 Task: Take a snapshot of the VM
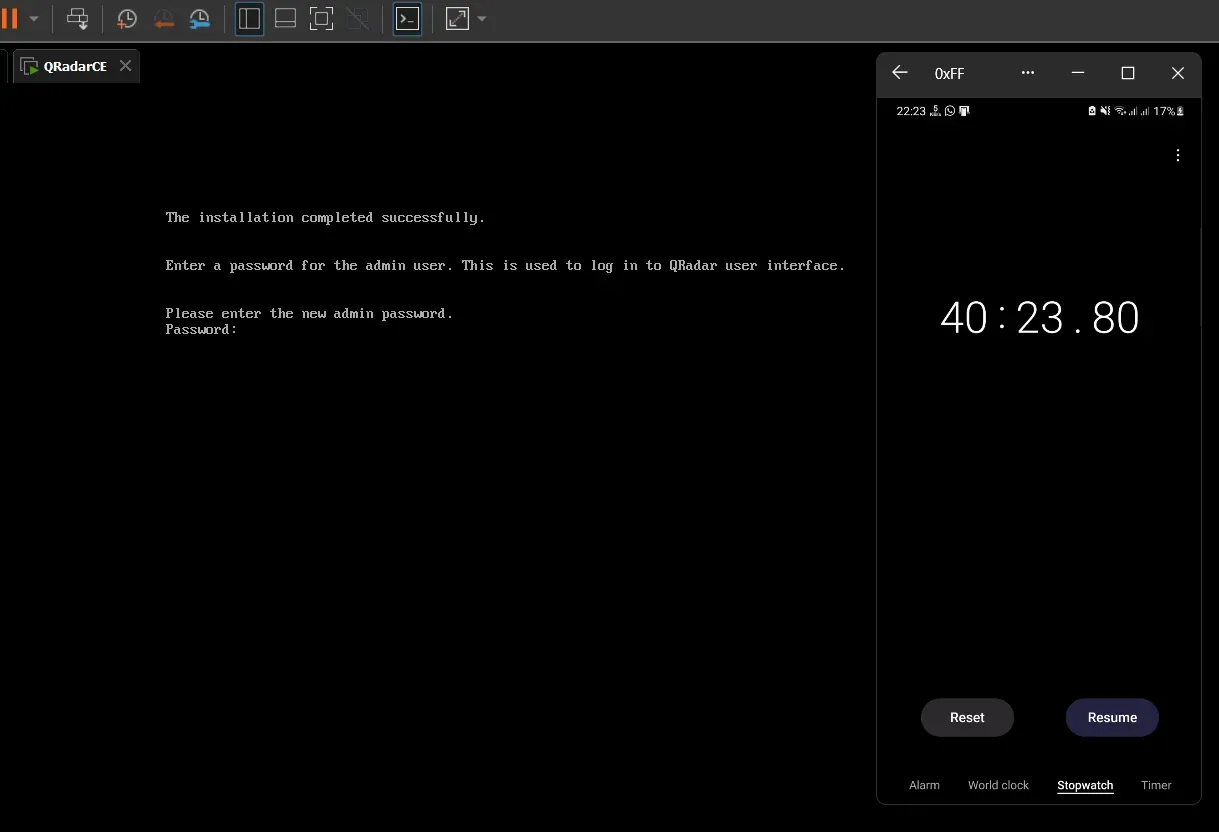point(126,18)
